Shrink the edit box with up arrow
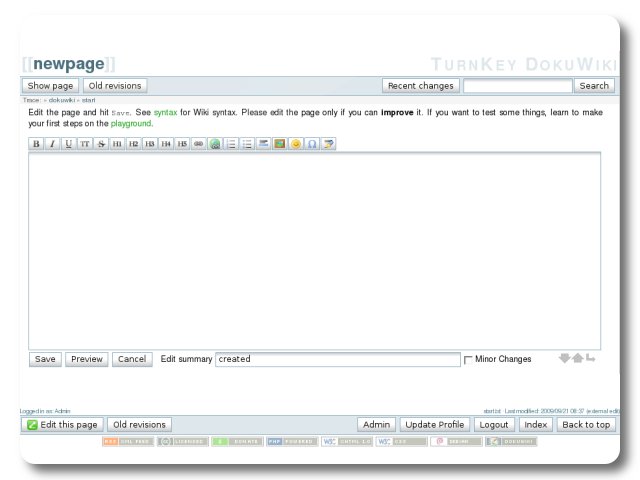 pos(578,358)
